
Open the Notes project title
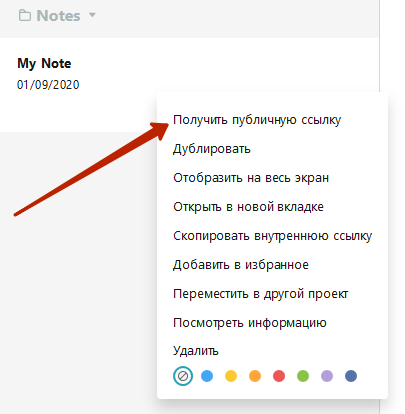click(x=58, y=16)
